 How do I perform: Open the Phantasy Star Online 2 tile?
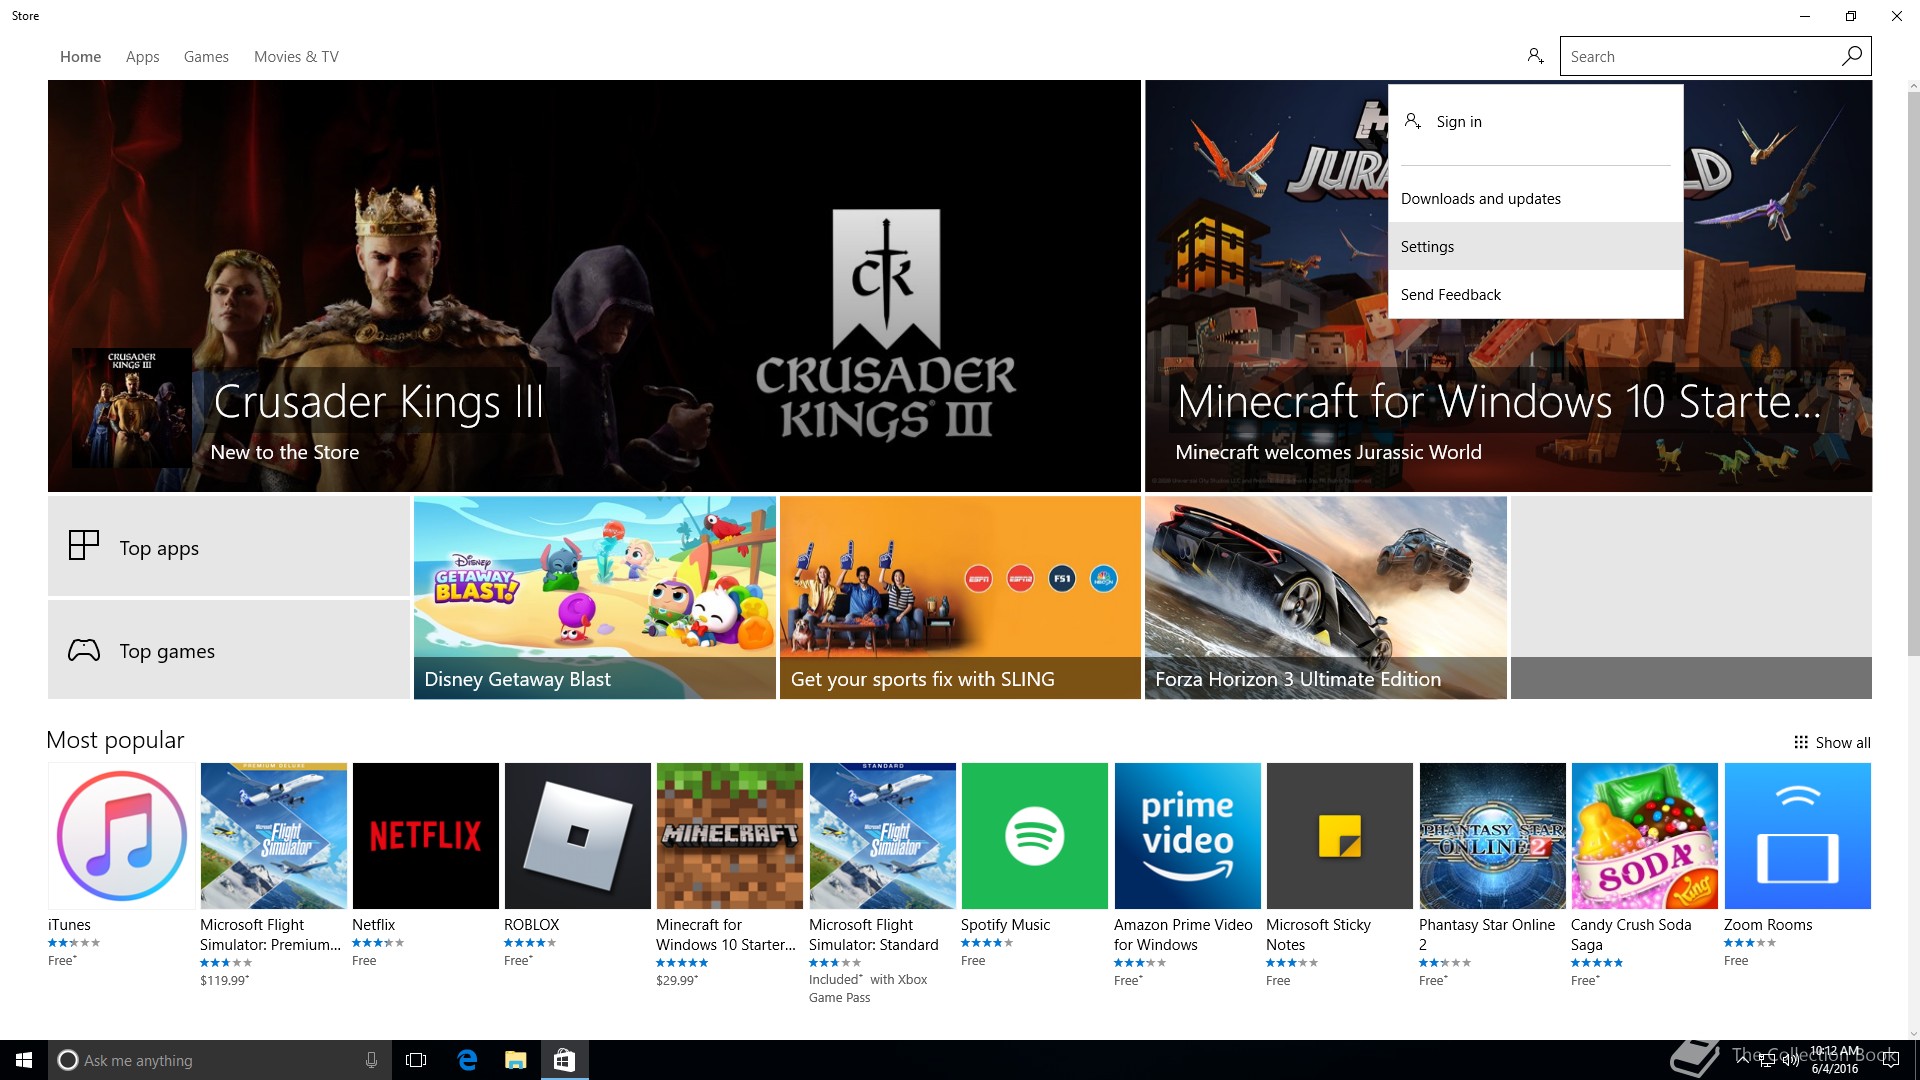tap(1492, 836)
